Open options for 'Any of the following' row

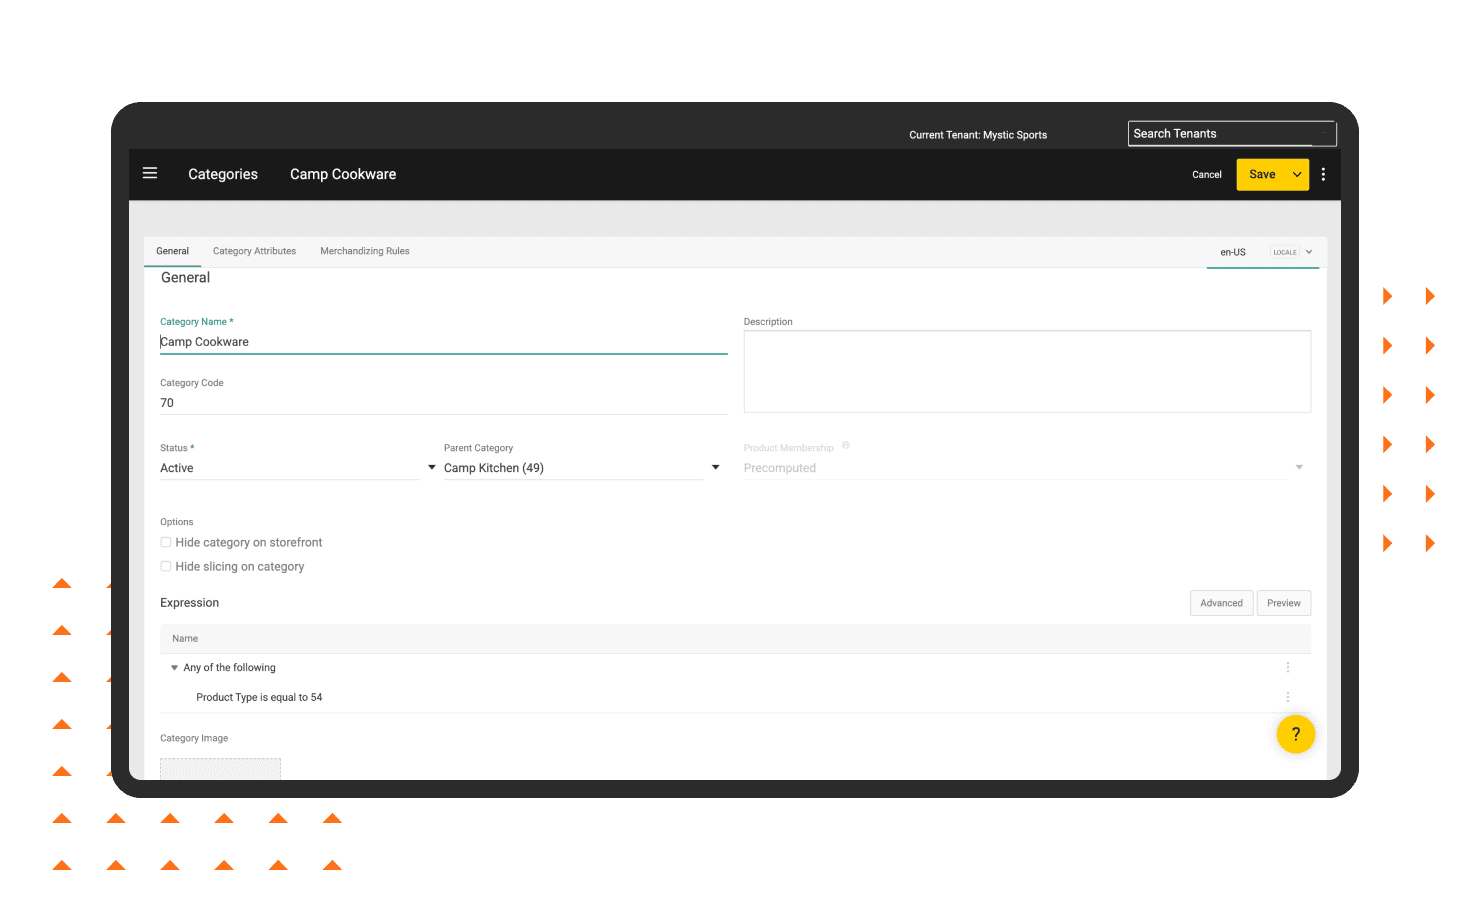[1287, 667]
